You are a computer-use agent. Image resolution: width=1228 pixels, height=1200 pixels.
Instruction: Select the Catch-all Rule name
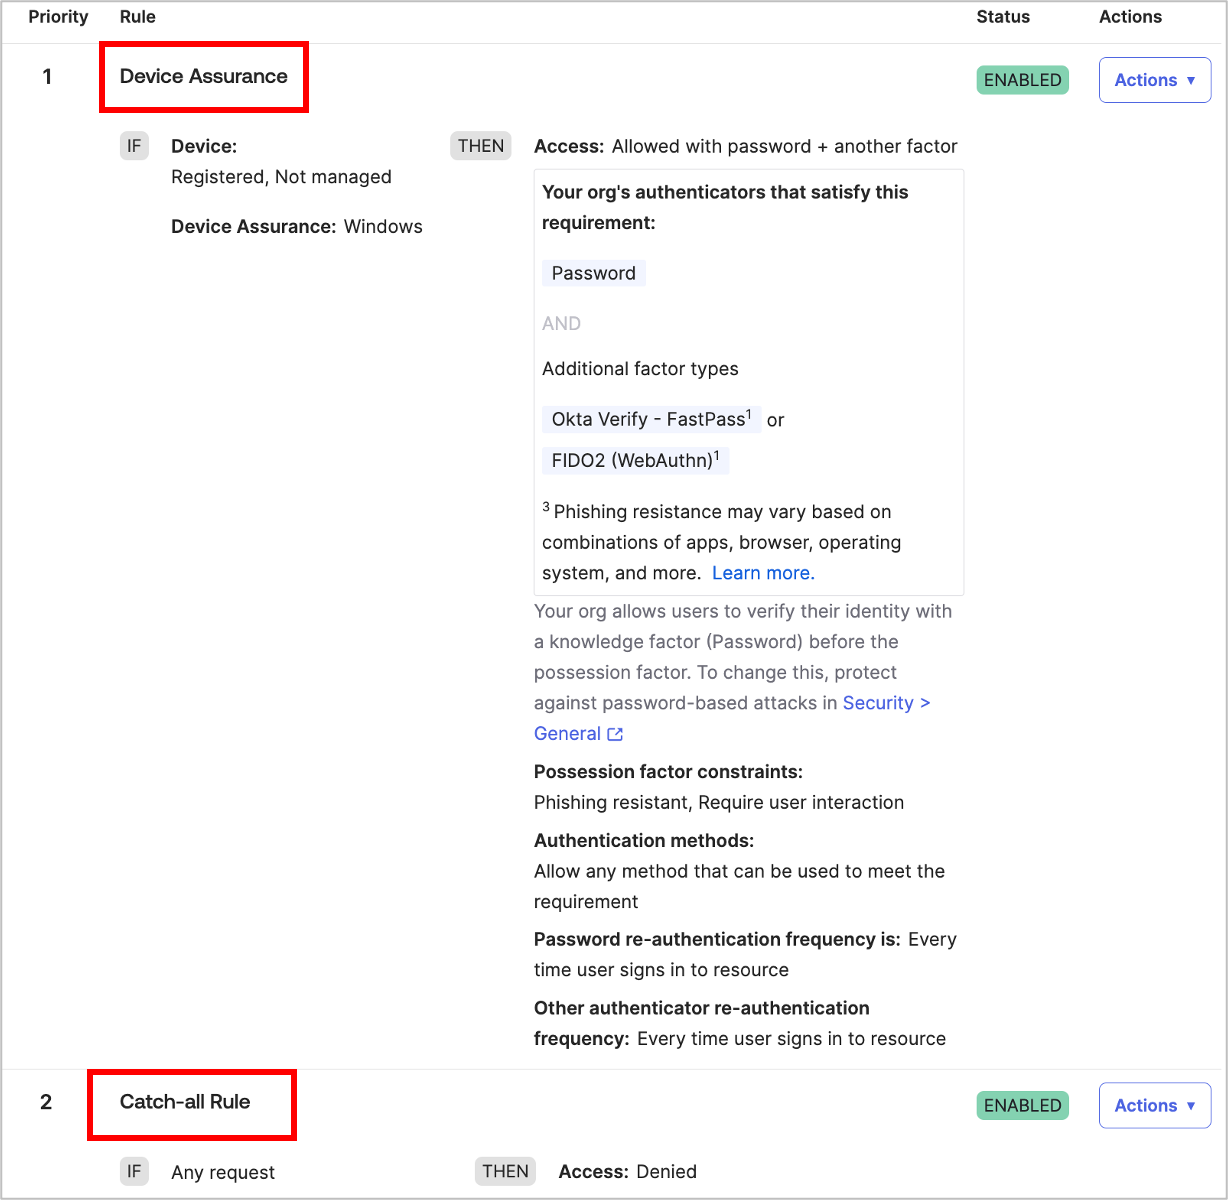(x=185, y=1102)
